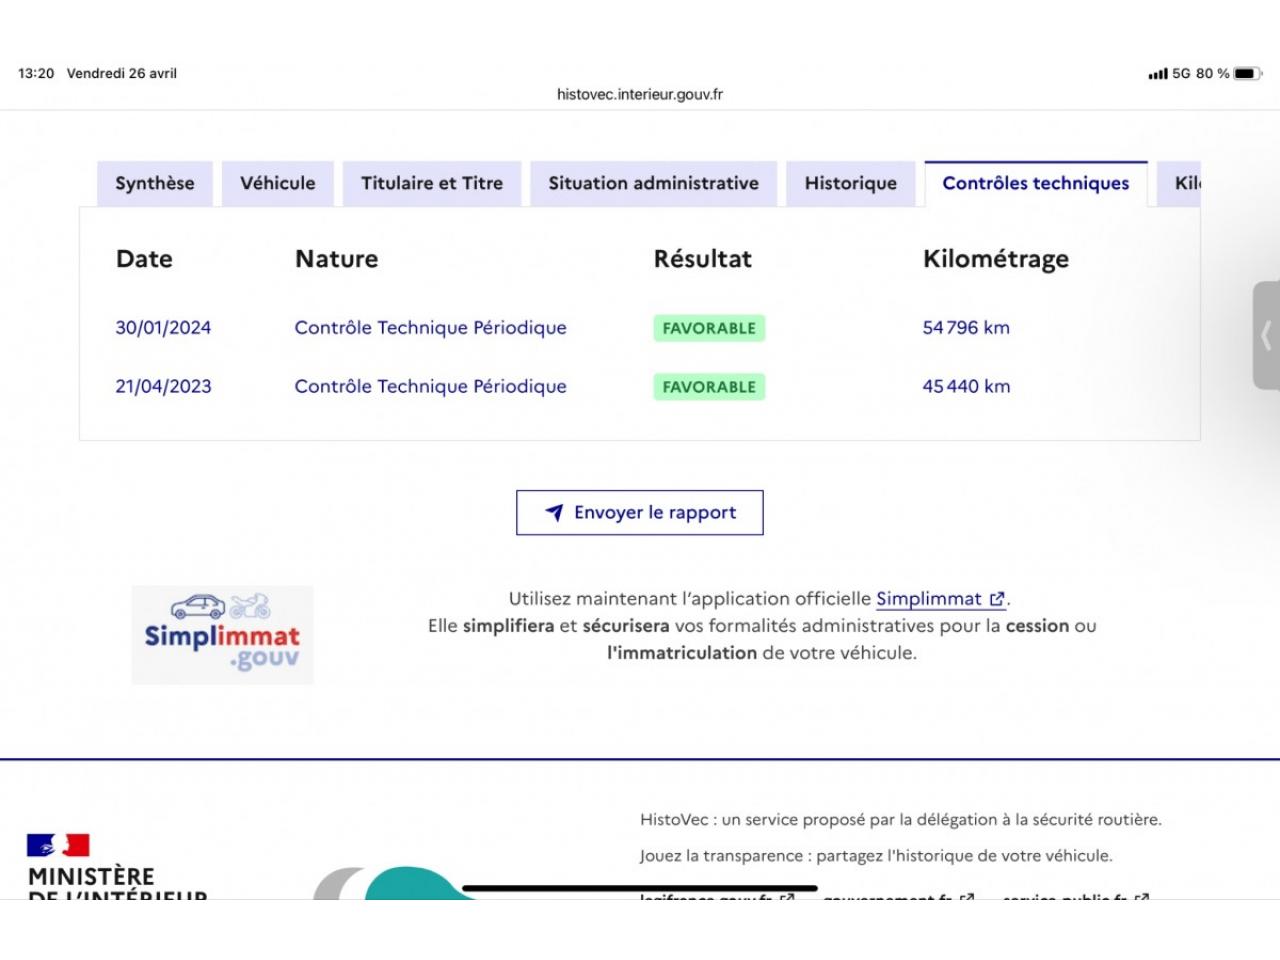Switch to the Véhicule tab
Screen dimensions: 1280x960
[x=277, y=184]
